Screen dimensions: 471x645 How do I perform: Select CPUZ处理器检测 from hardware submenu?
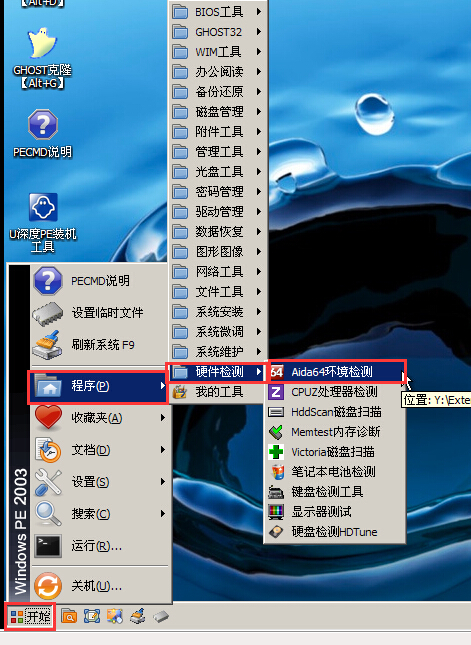334,392
